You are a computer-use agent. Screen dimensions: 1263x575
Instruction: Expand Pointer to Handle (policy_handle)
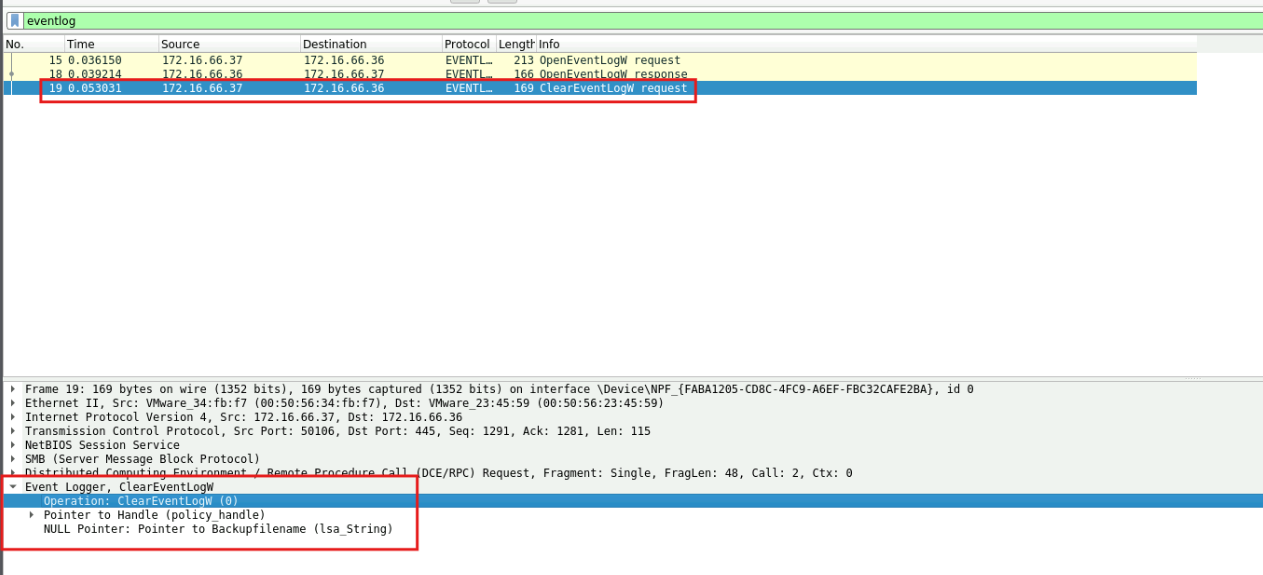tap(32, 515)
